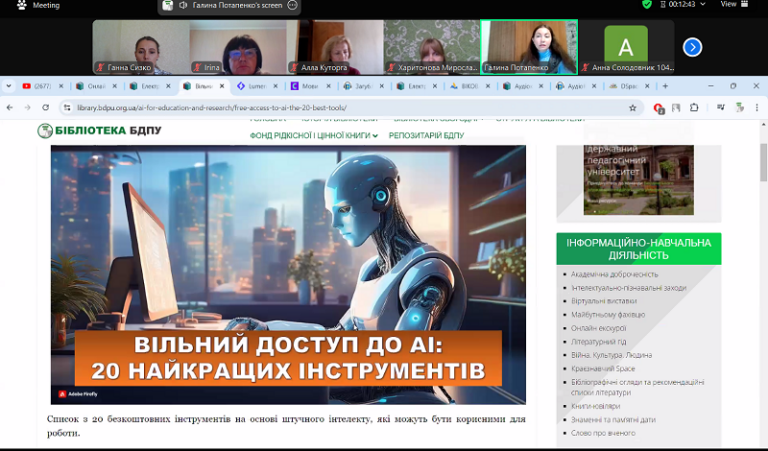Show next participants with the blue arrow

(x=692, y=47)
